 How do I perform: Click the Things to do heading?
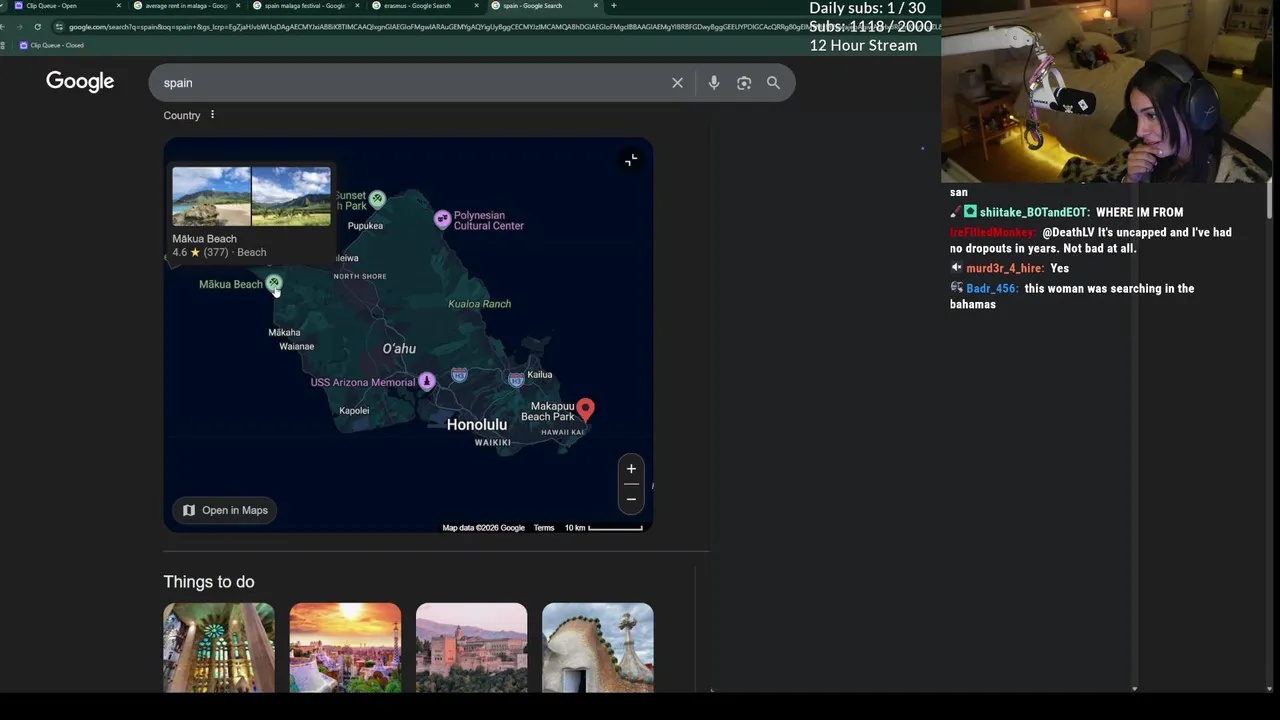[209, 582]
